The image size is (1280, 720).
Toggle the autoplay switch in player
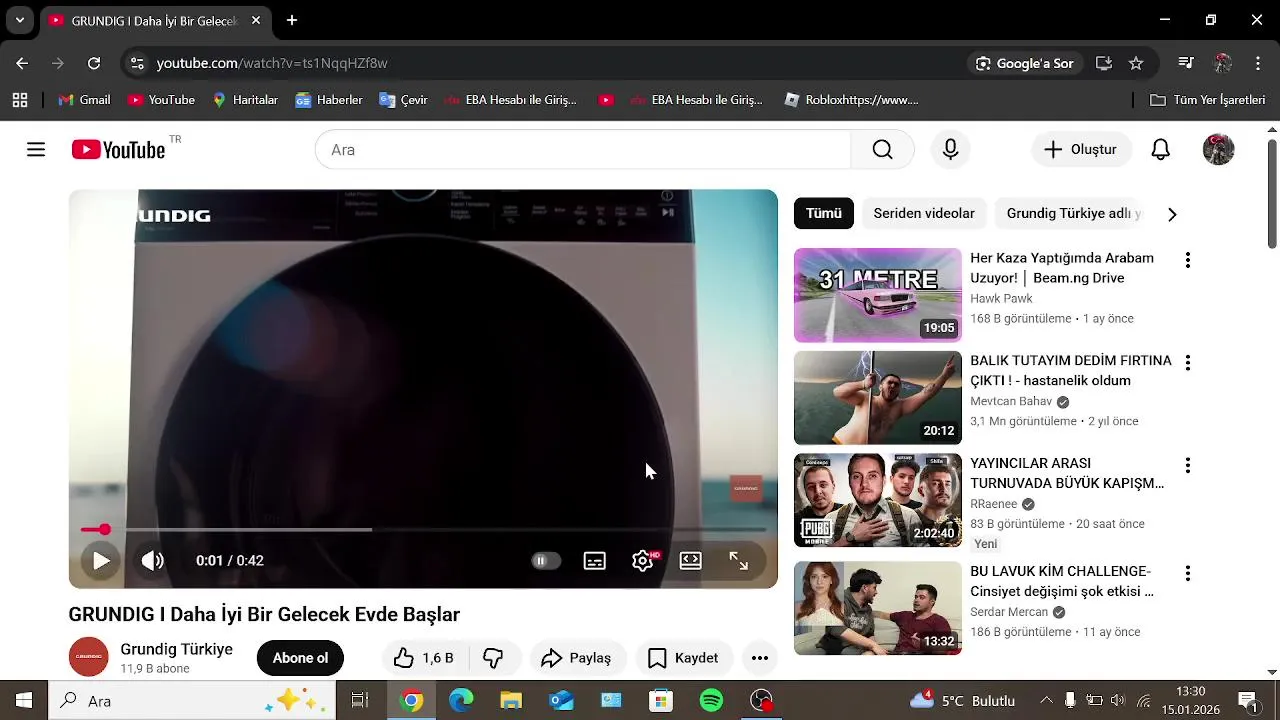click(x=545, y=561)
